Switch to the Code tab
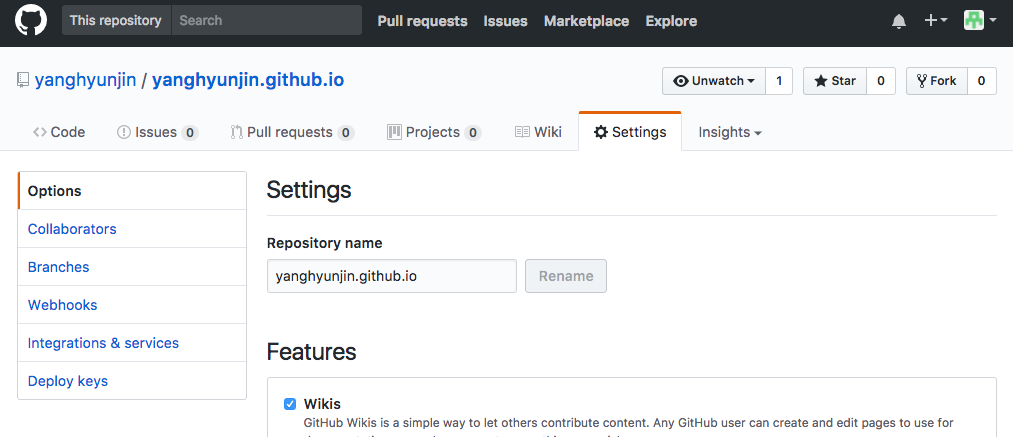The image size is (1013, 437). [x=59, y=133]
